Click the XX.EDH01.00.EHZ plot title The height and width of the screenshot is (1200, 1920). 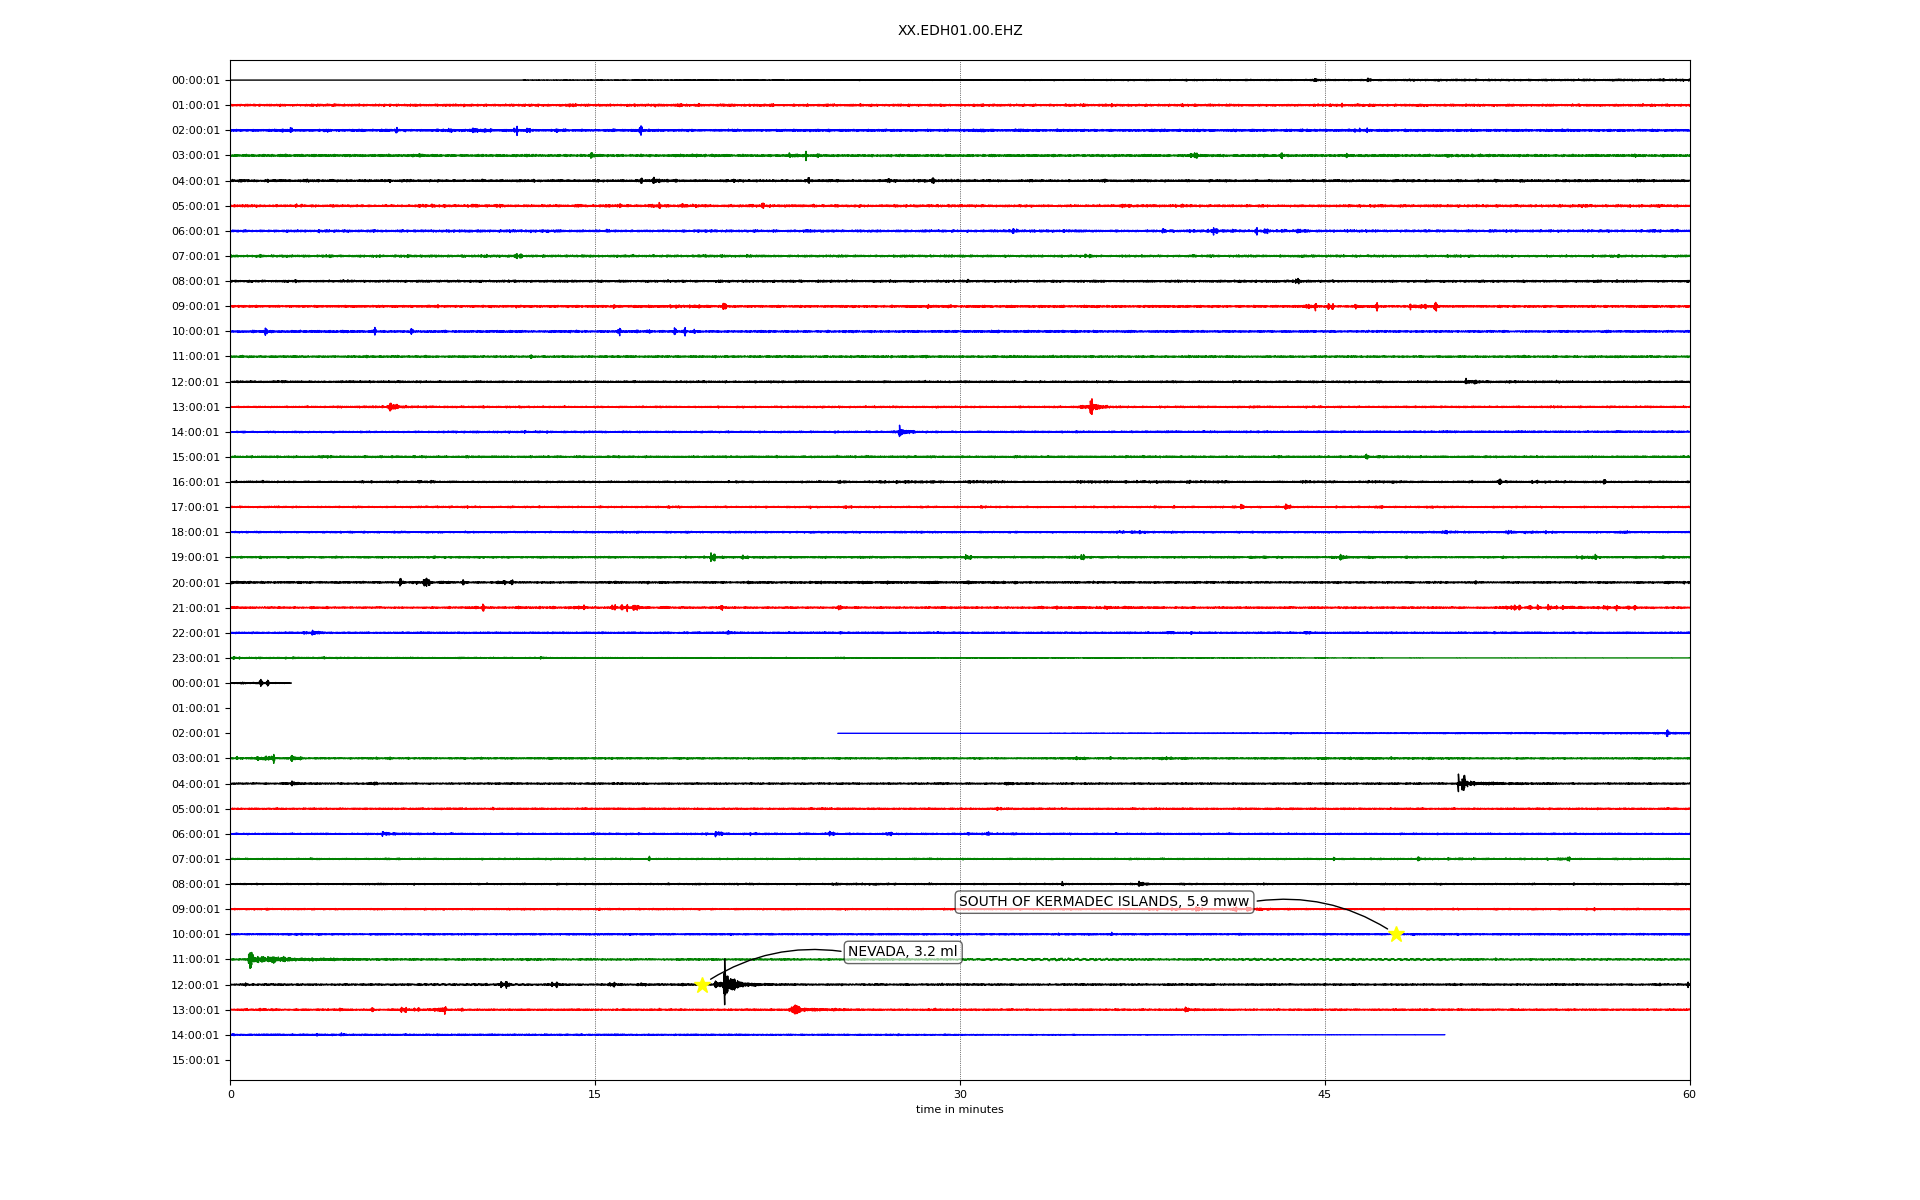tap(959, 31)
